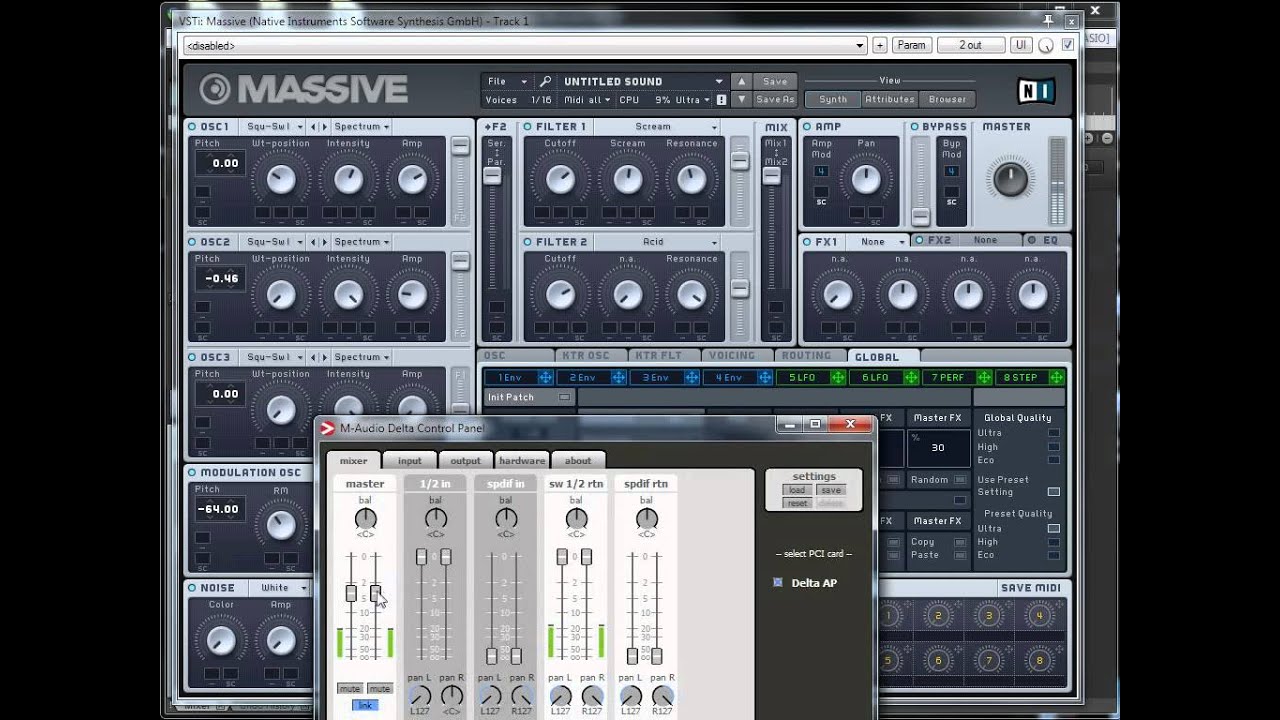Click macro control knob 8
The image size is (1280, 720).
coord(1039,661)
